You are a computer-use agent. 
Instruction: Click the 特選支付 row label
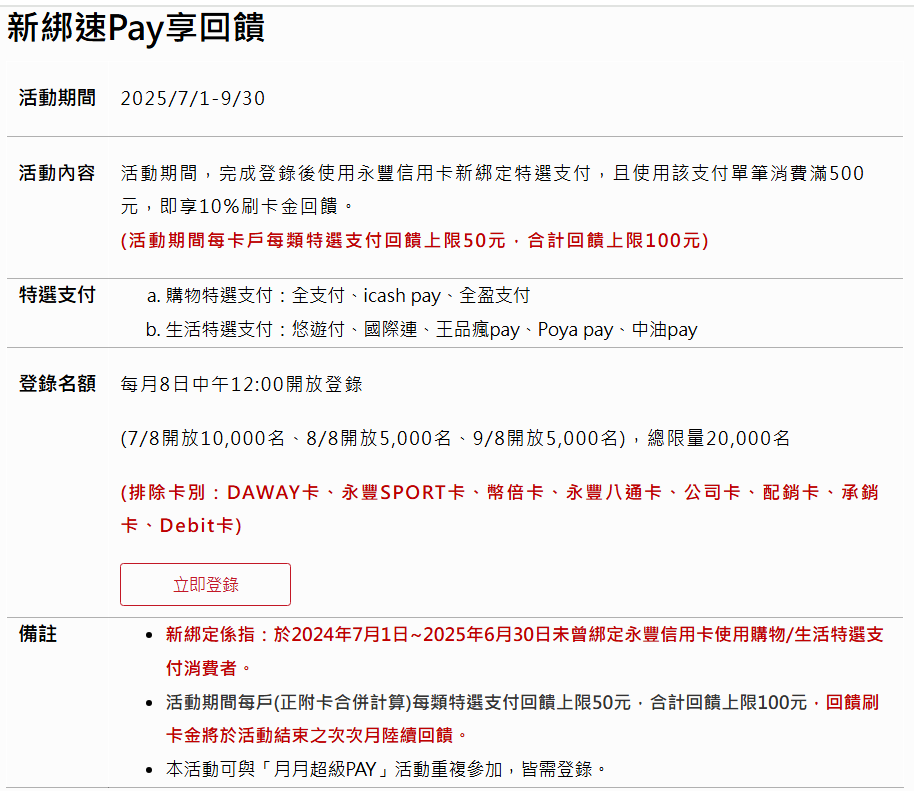click(57, 294)
